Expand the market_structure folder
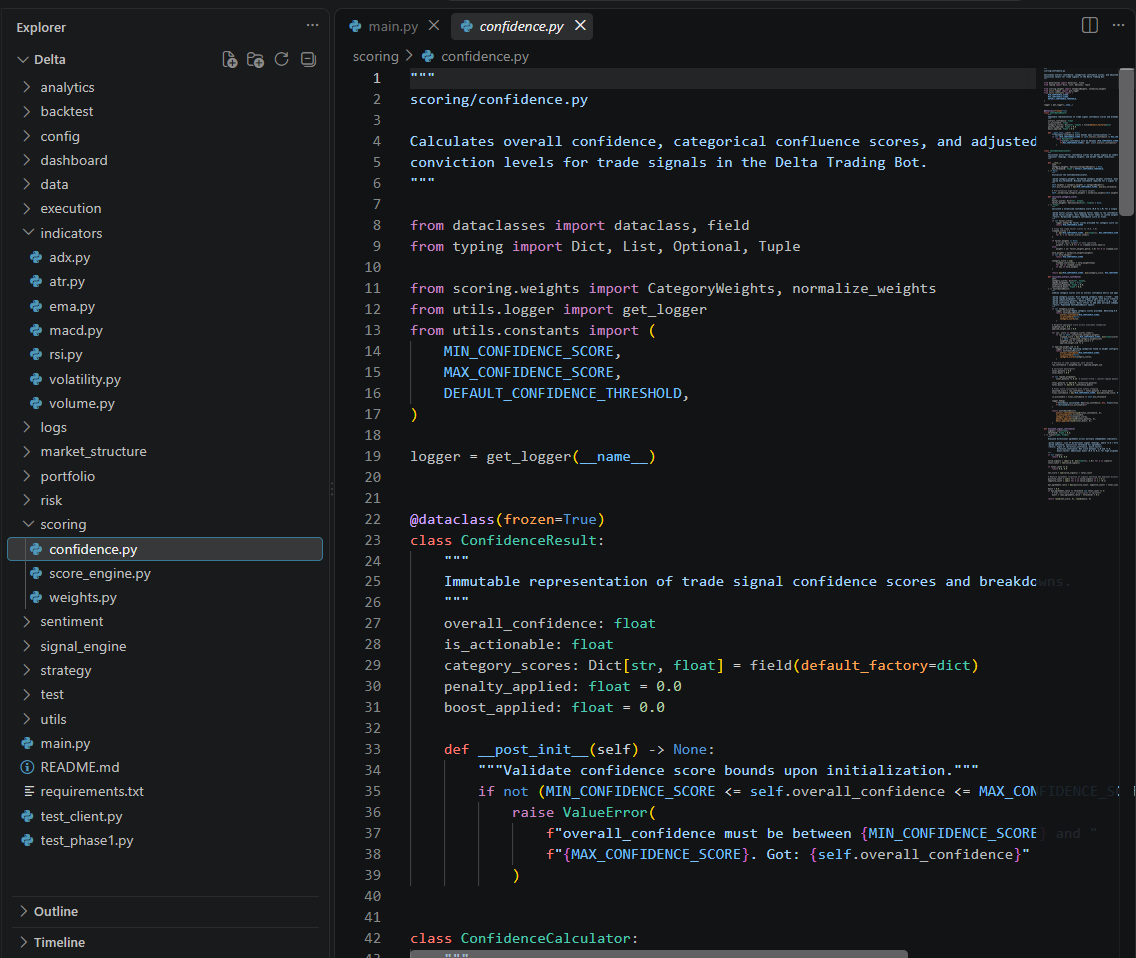This screenshot has height=958, width=1136. [x=93, y=451]
